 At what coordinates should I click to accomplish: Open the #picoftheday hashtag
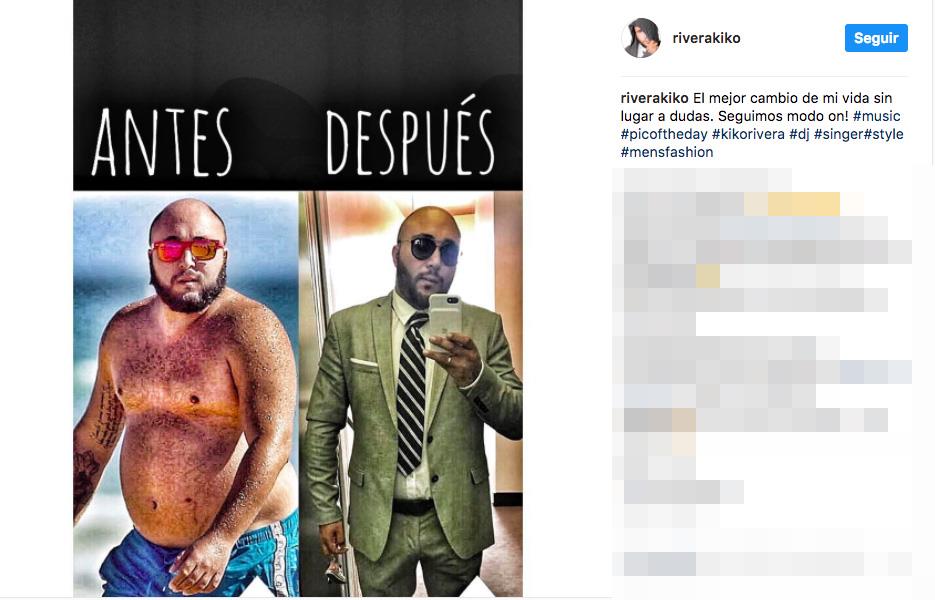point(664,134)
